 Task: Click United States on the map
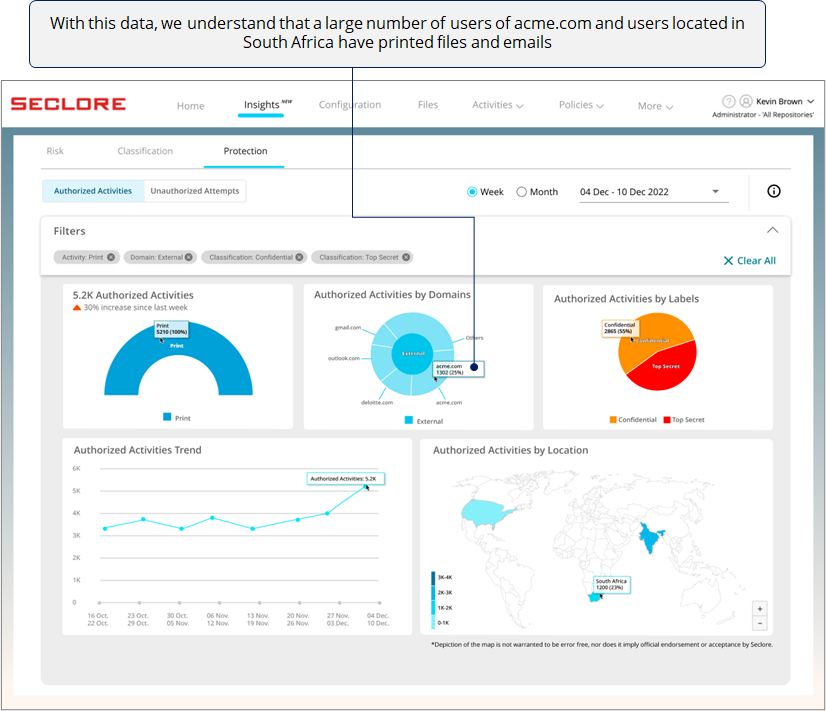click(x=485, y=512)
